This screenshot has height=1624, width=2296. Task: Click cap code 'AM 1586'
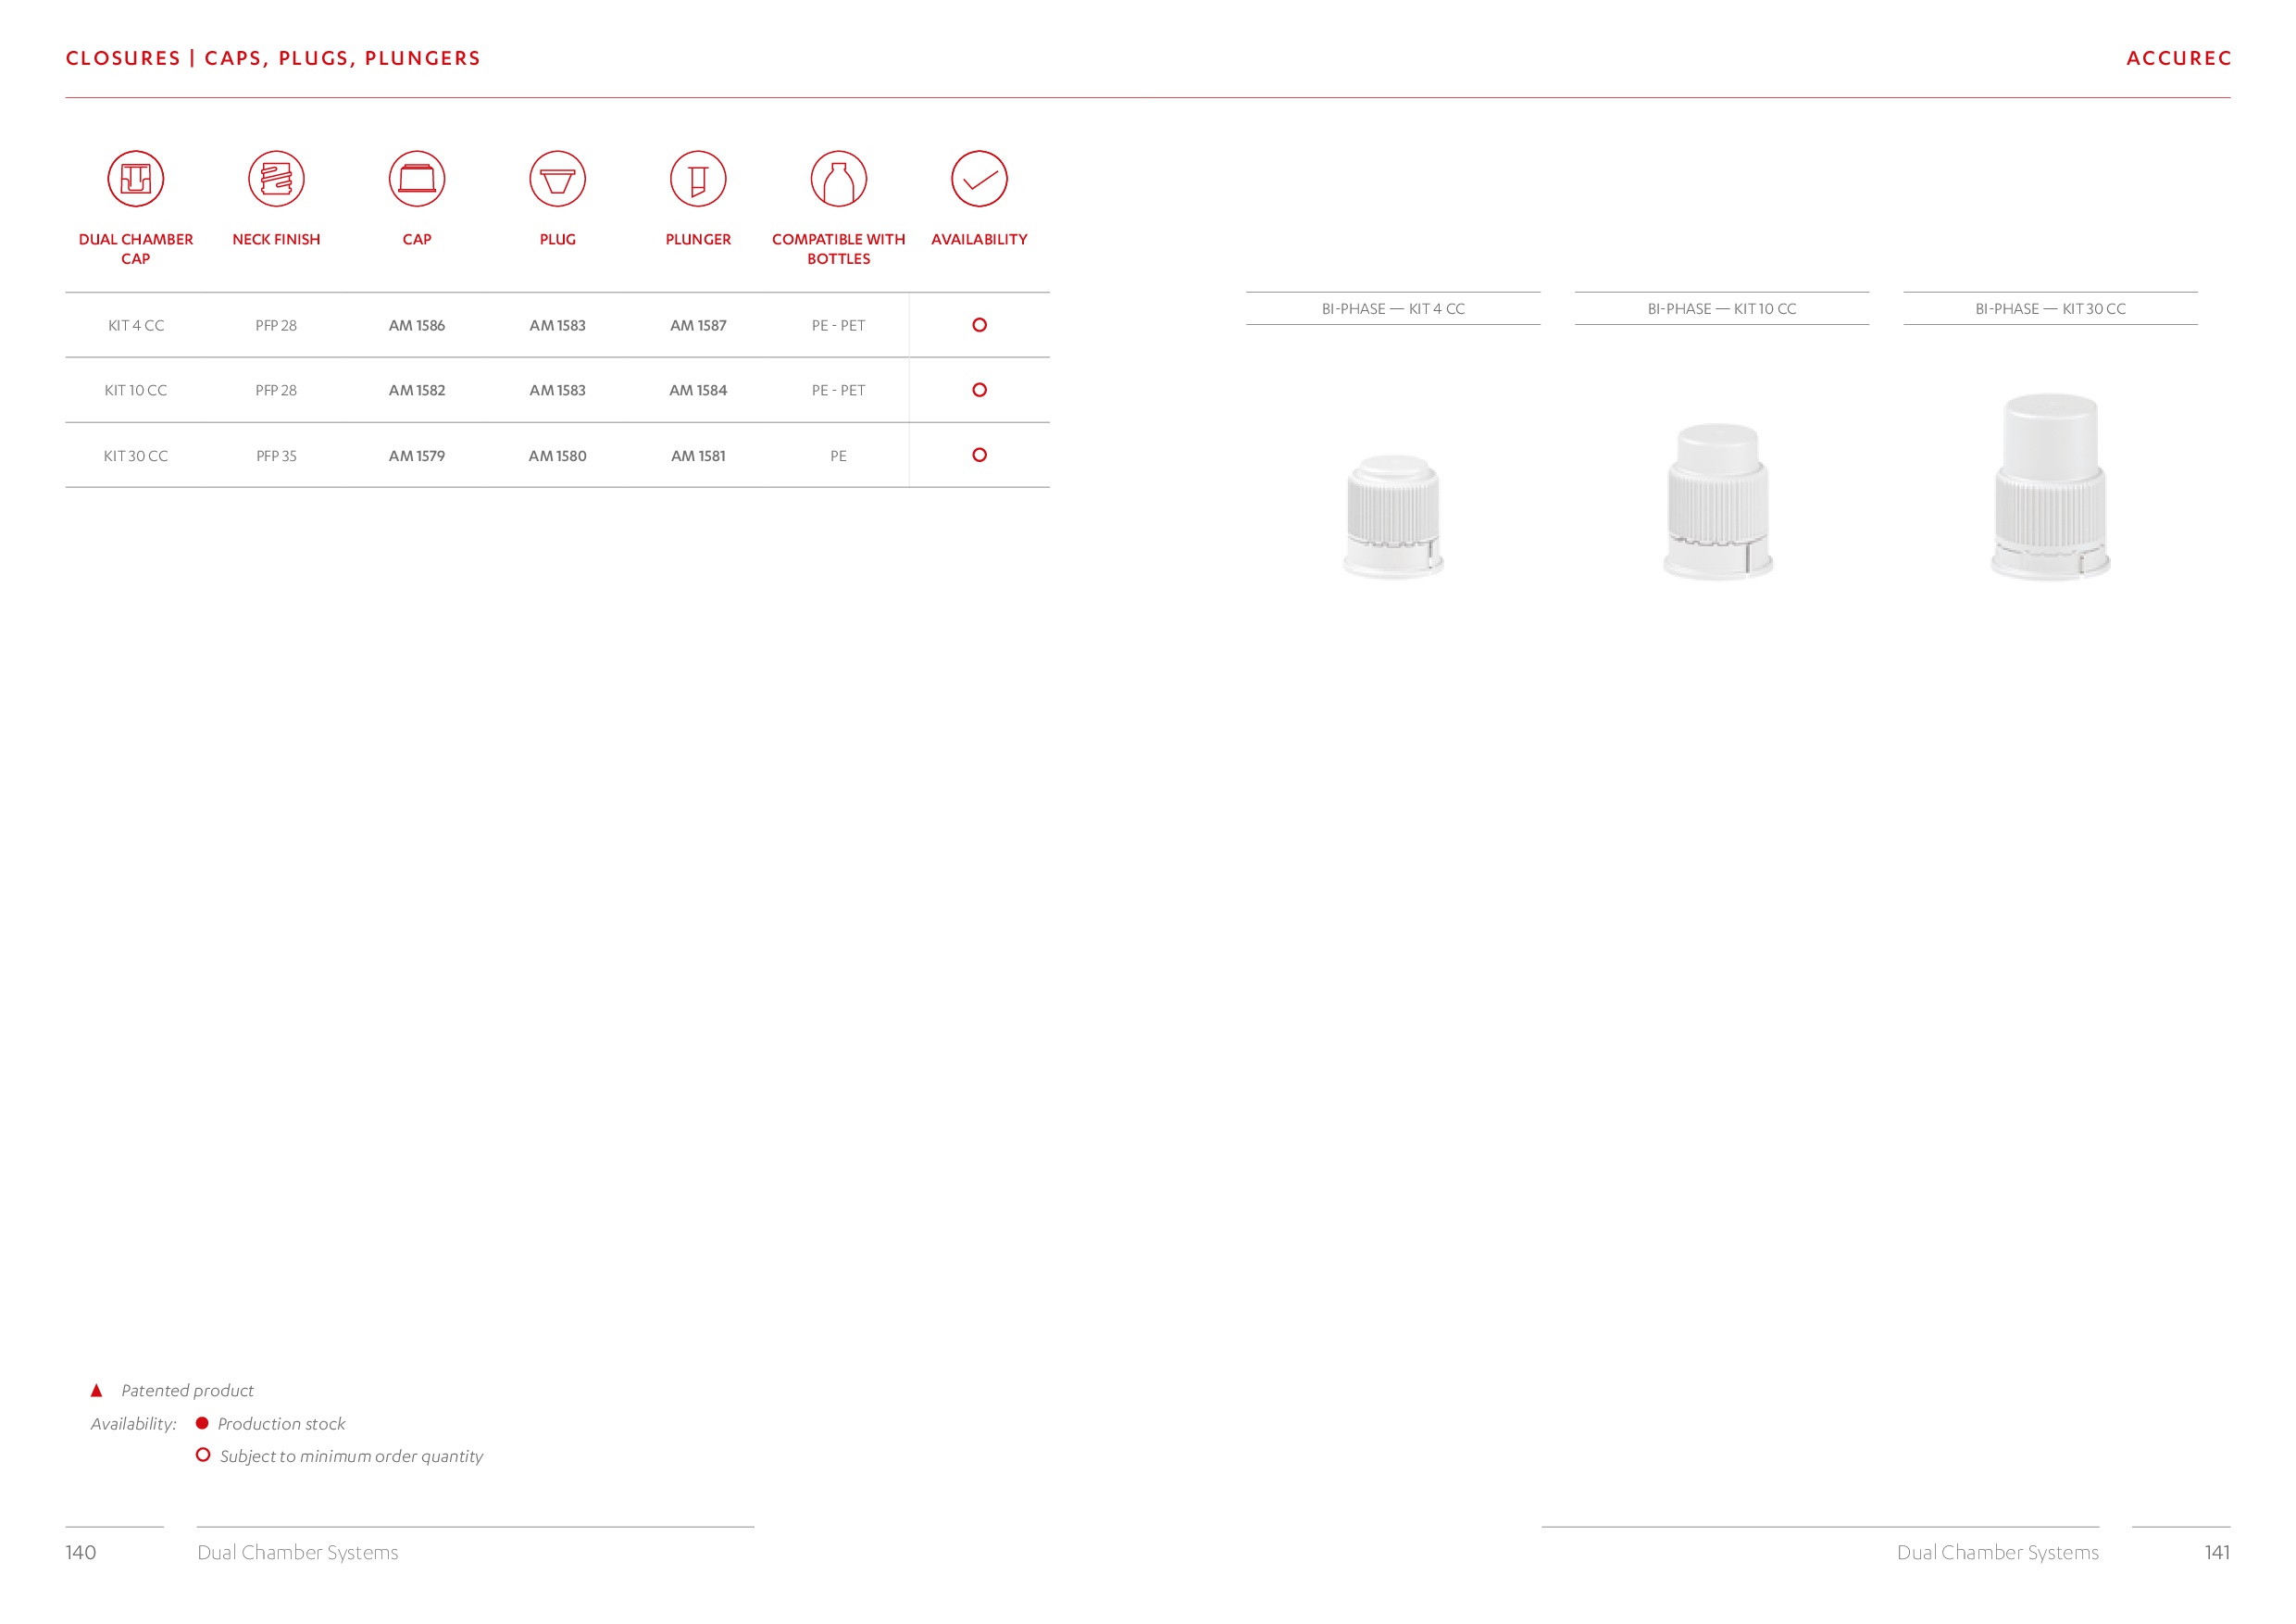pos(417,326)
